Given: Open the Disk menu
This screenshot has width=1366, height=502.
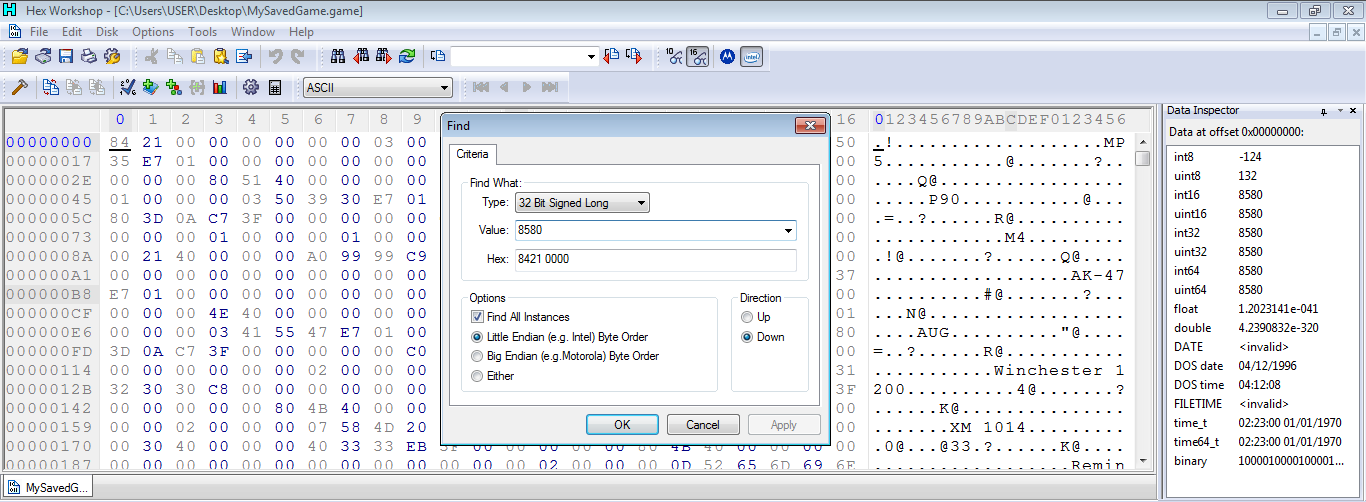Looking at the screenshot, I should coord(107,32).
